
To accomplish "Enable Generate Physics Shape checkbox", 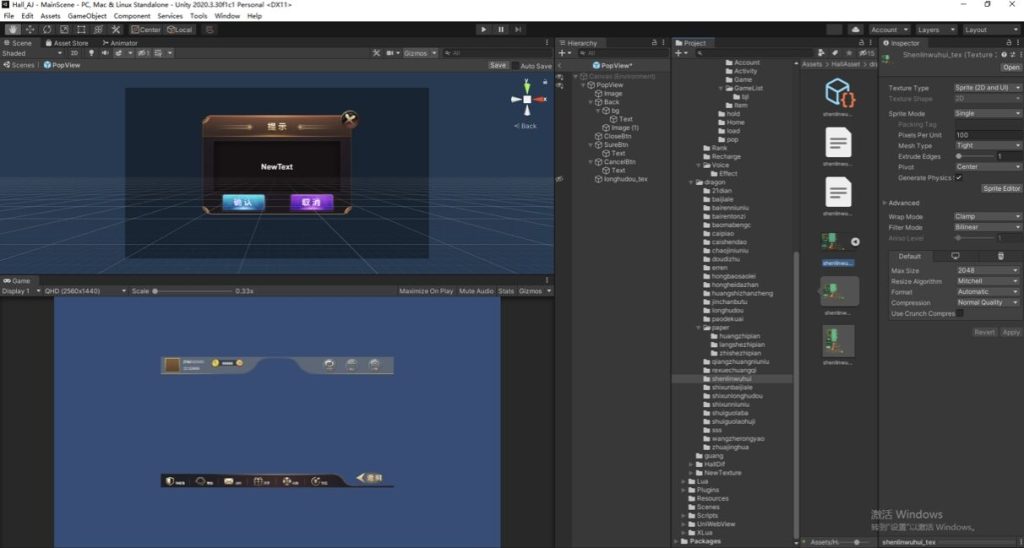I will pyautogui.click(x=959, y=178).
